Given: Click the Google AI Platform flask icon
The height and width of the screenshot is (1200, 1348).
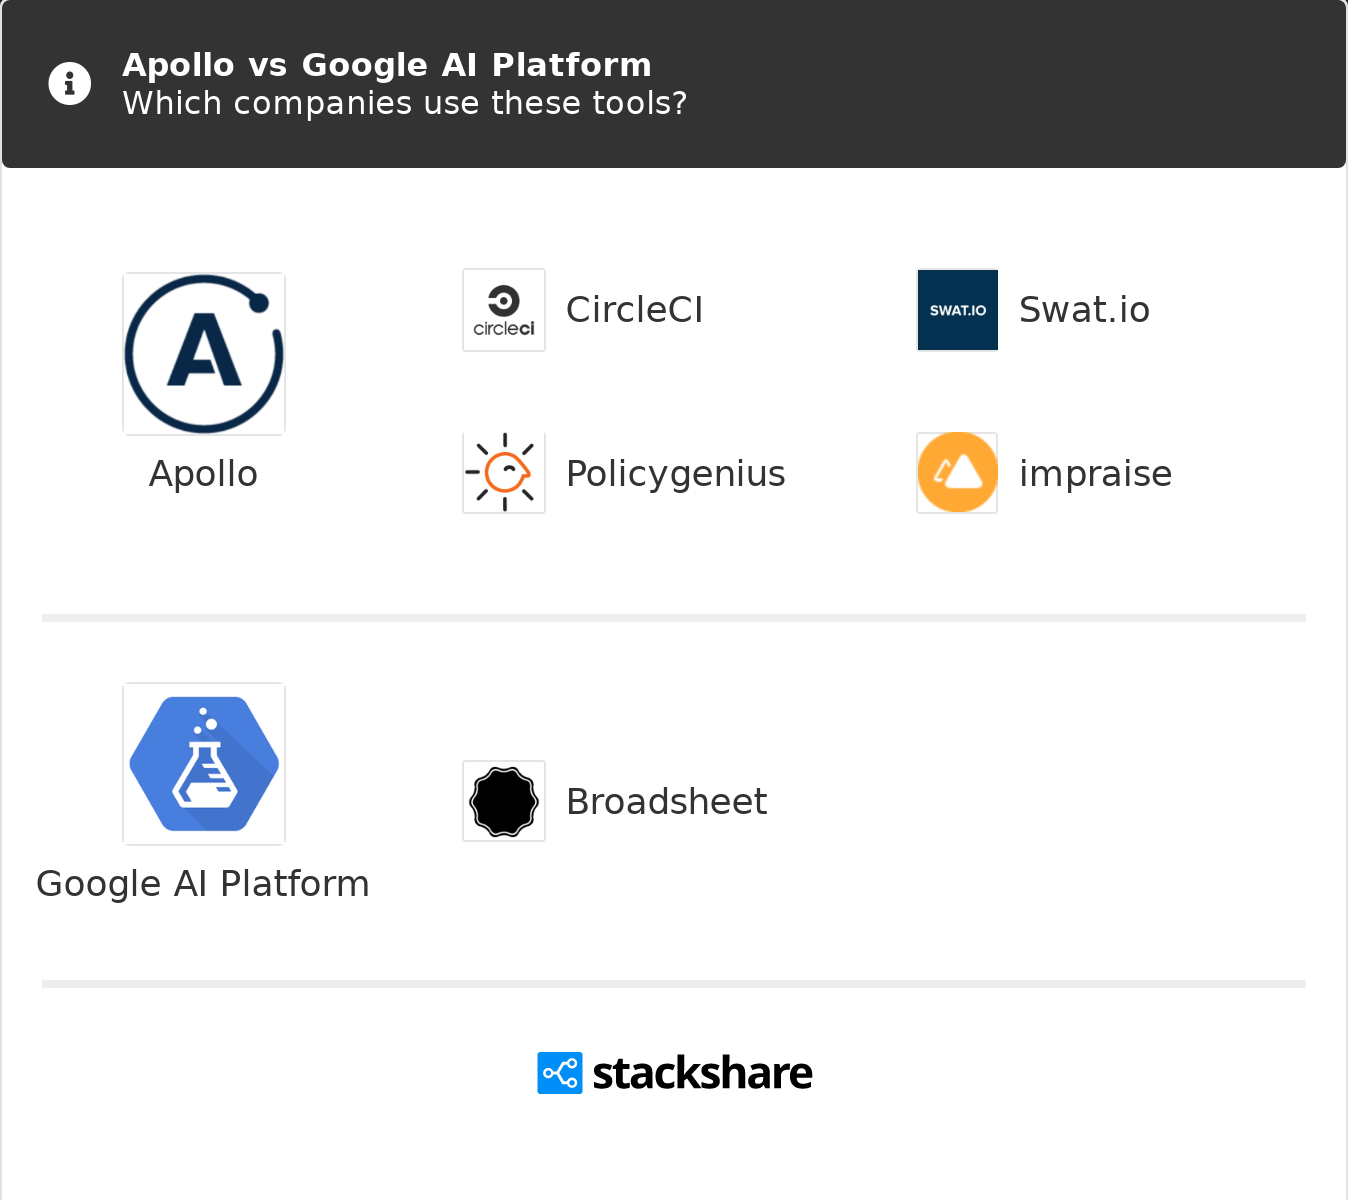Looking at the screenshot, I should (x=204, y=764).
